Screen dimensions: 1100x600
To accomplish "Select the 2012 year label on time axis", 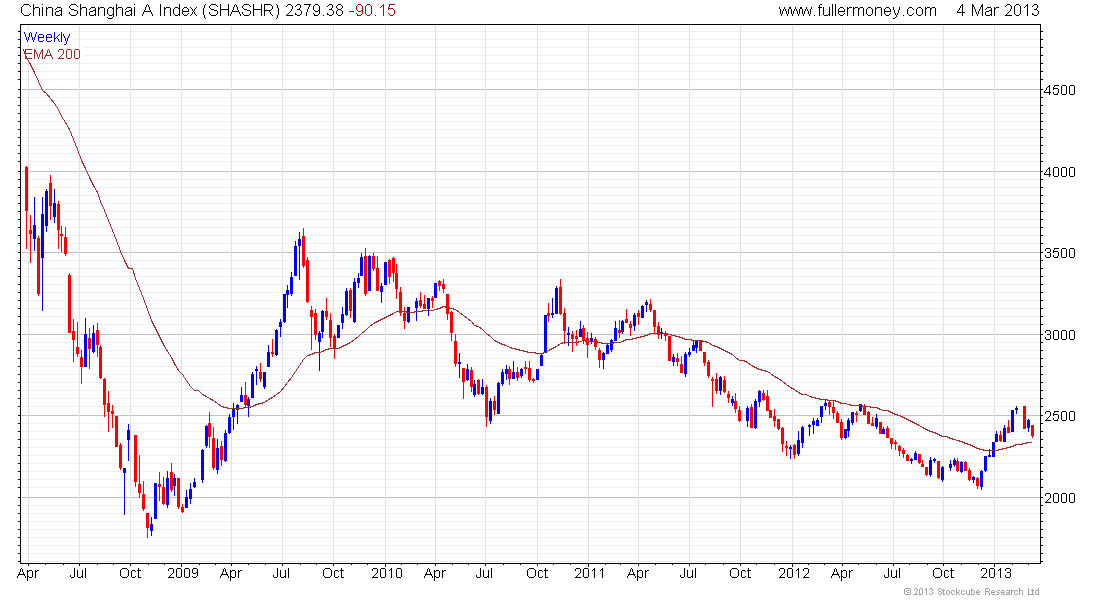I will [794, 573].
